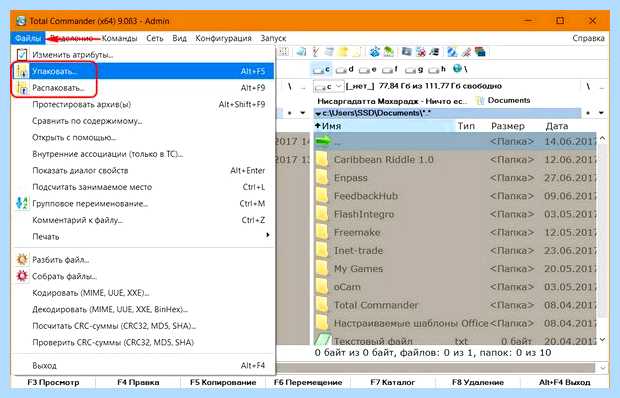Switch to drive e button
The height and width of the screenshot is (398, 620).
(367, 70)
